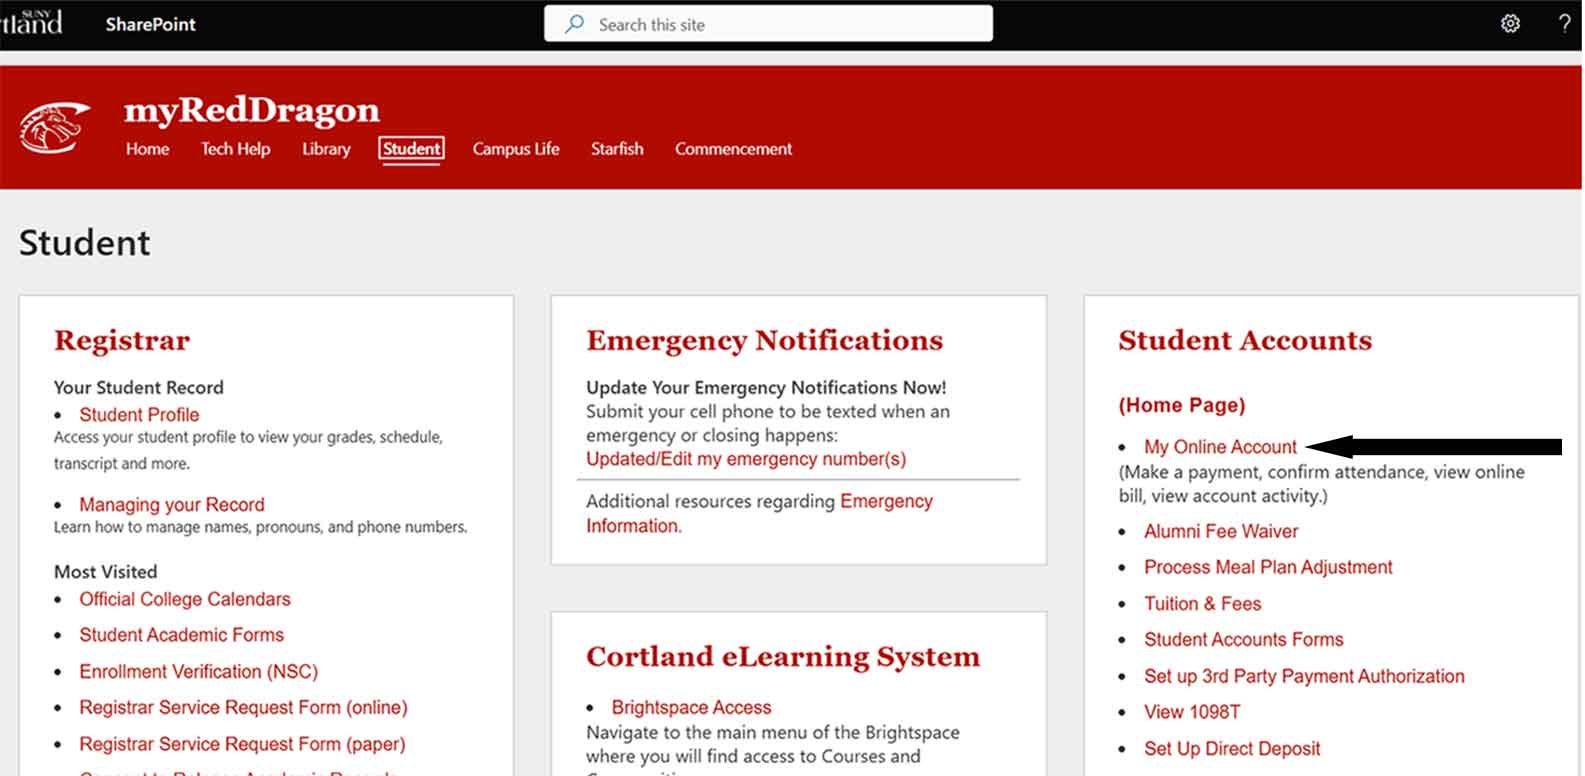Open Official College Calendars link
Image resolution: width=1585 pixels, height=776 pixels.
point(185,599)
